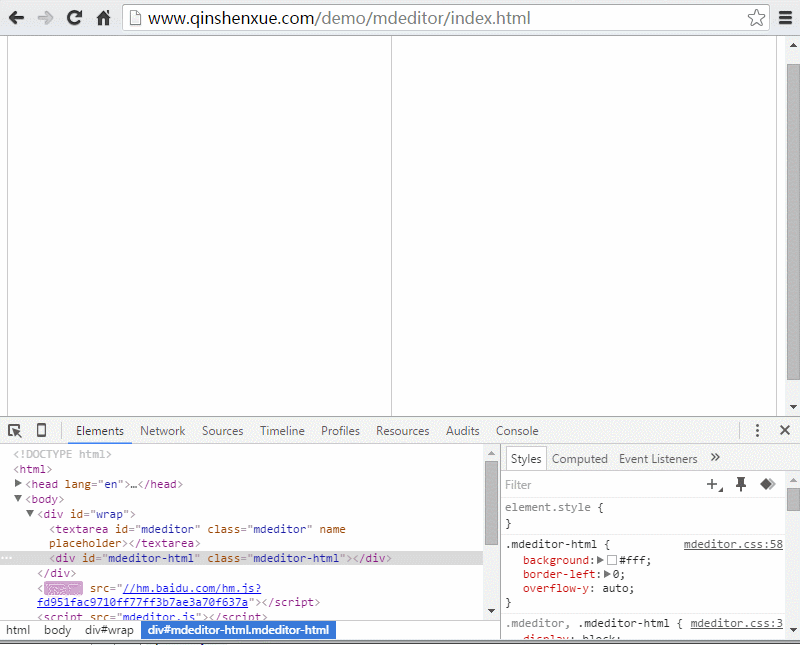Click the Elements panel scrollbar thumb
This screenshot has height=645, width=800.
[491, 503]
